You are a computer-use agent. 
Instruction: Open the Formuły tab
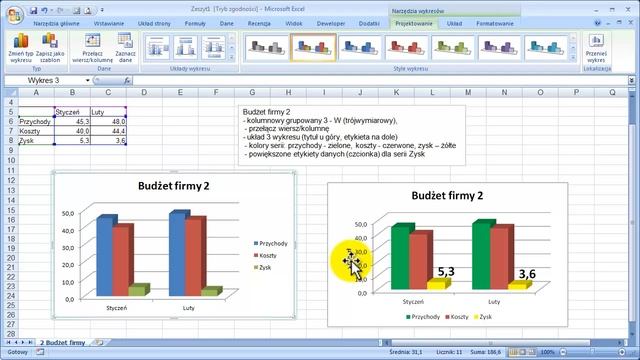pyautogui.click(x=195, y=24)
